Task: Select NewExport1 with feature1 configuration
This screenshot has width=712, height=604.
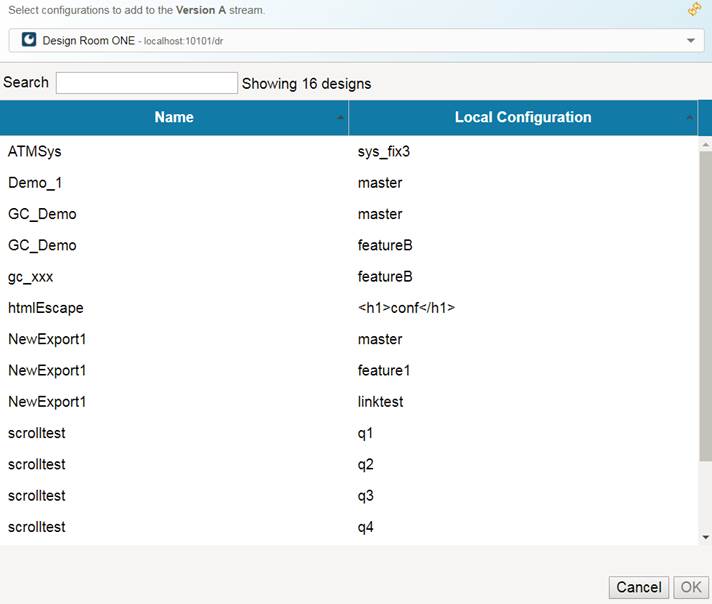Action: pos(47,370)
